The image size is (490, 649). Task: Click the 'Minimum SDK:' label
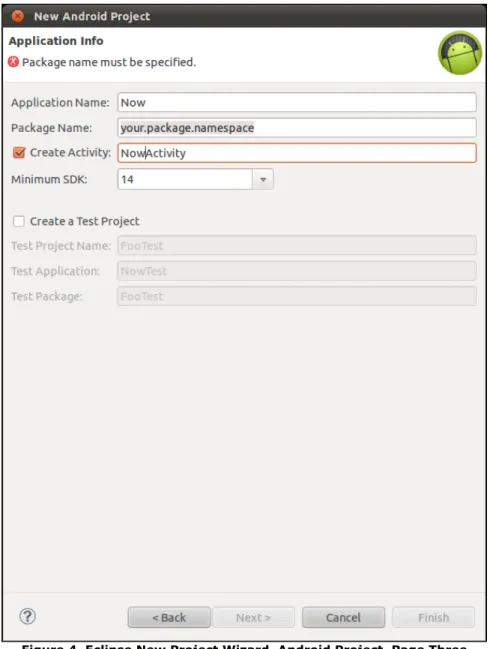49,180
